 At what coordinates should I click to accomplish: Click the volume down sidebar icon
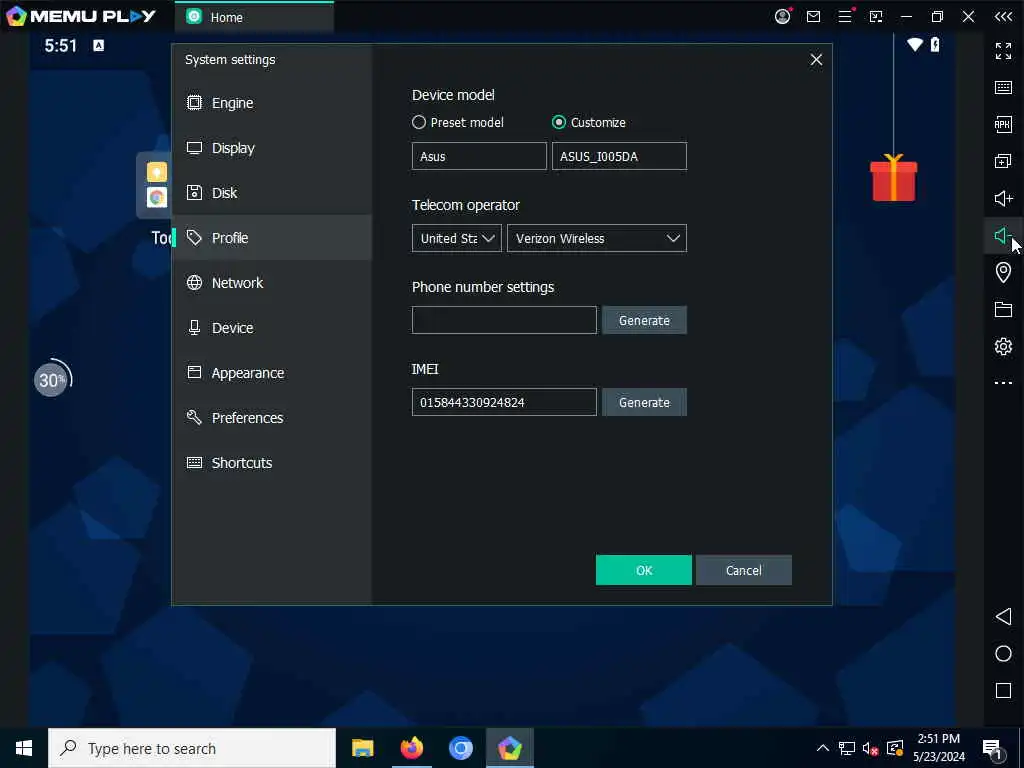[1003, 235]
